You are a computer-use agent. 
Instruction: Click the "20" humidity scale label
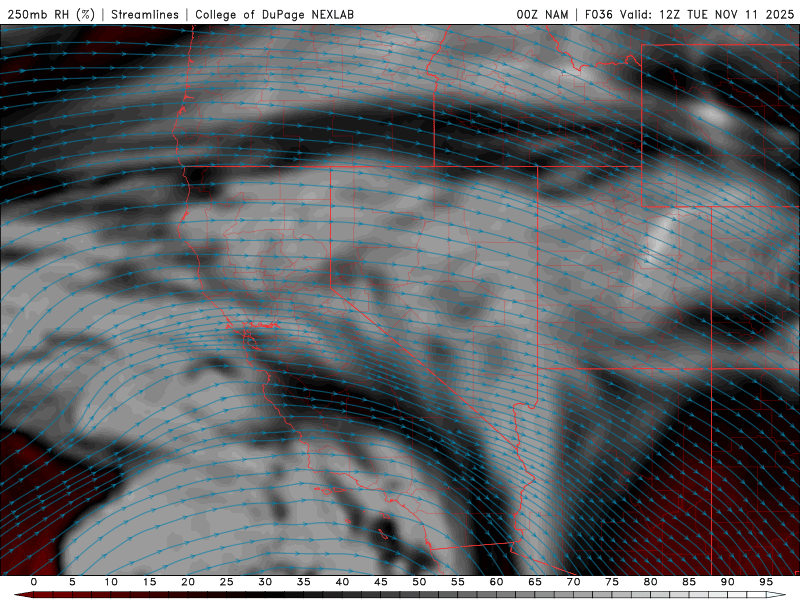[x=188, y=582]
